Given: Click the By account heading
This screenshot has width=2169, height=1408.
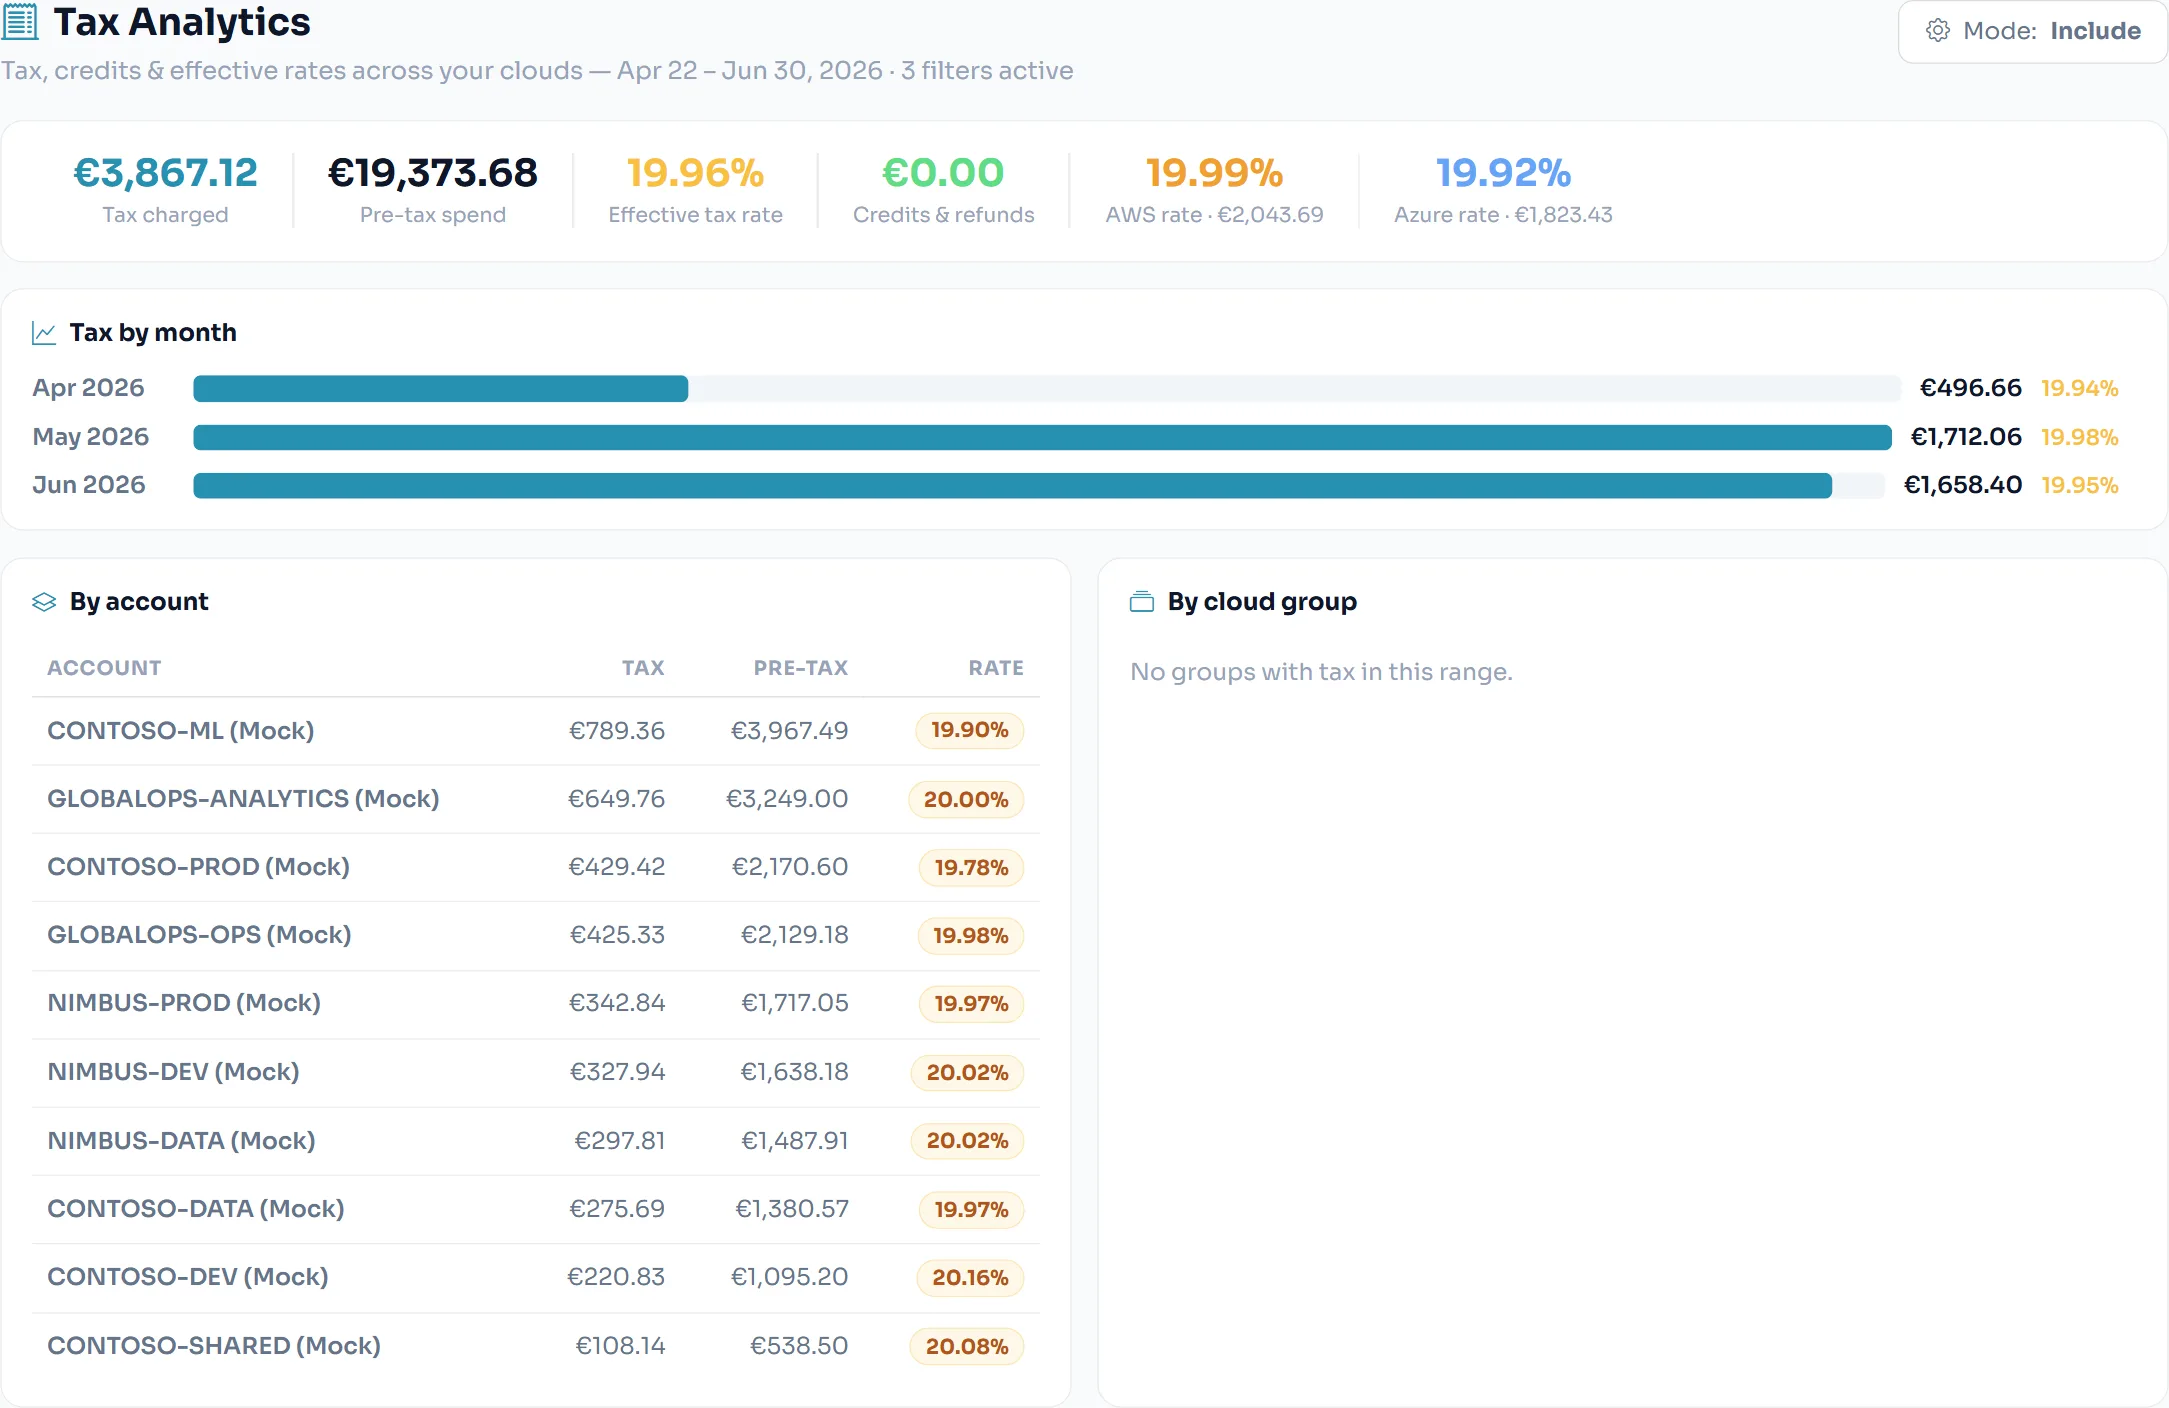Looking at the screenshot, I should pos(139,602).
